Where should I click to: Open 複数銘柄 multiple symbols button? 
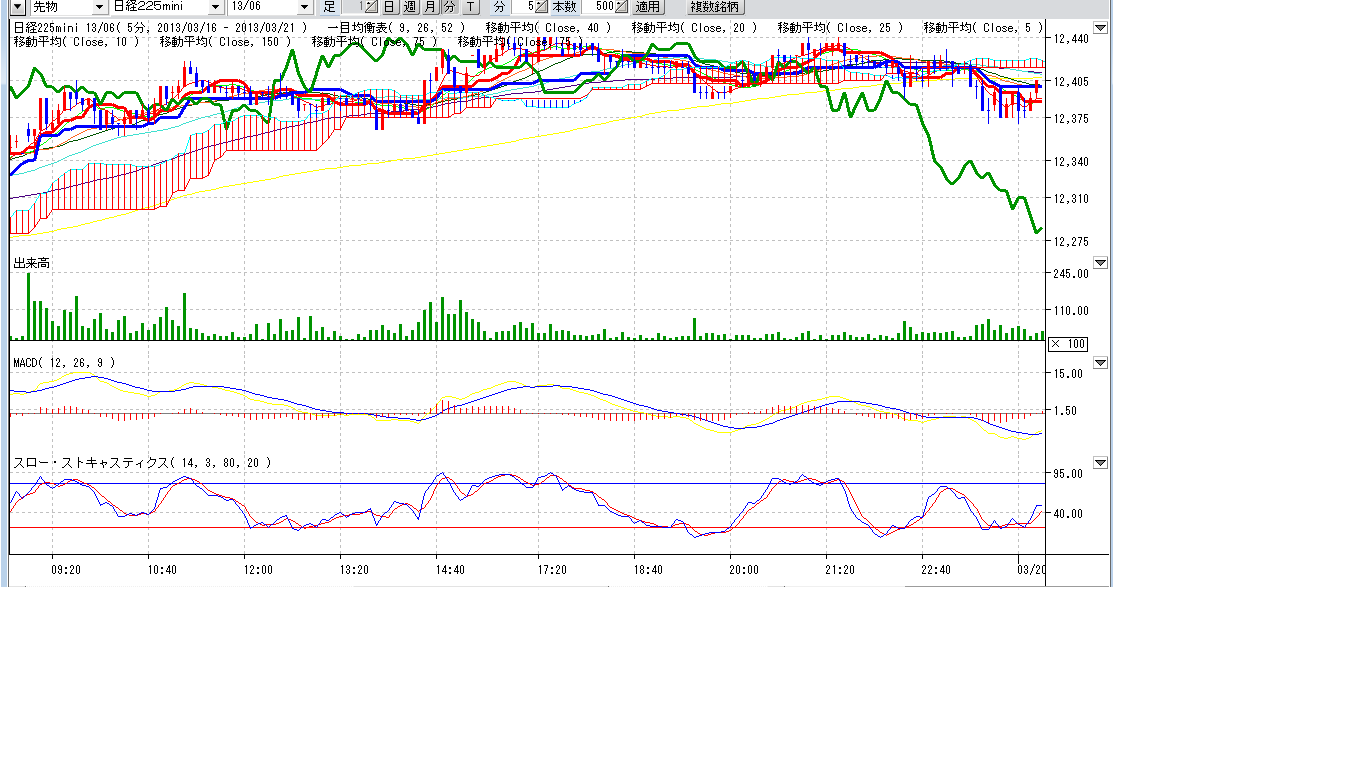coord(714,7)
